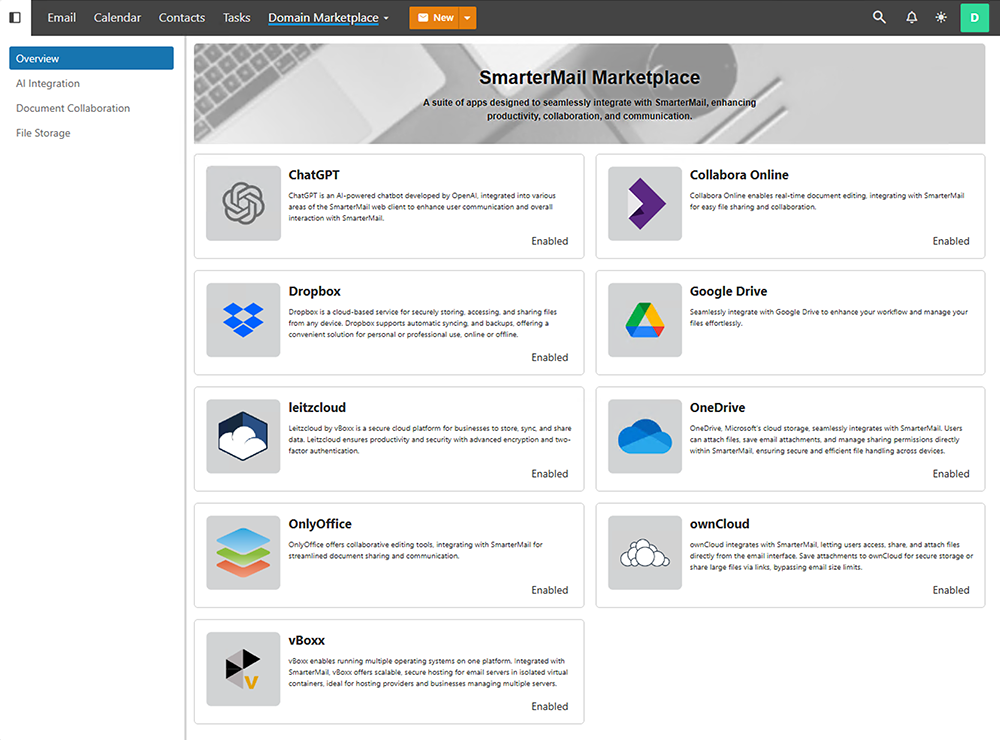
Task: Open the leitzcloud card title
Action: point(317,407)
